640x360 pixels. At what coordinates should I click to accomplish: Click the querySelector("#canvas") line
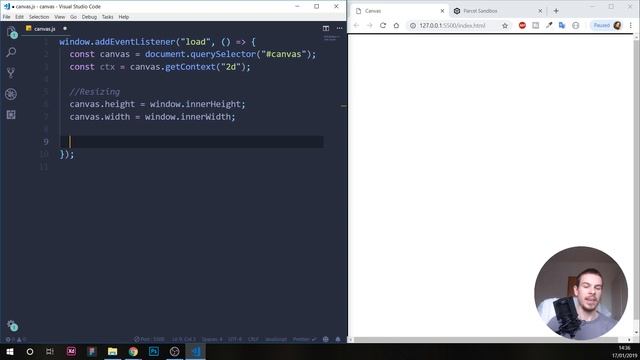(x=193, y=54)
